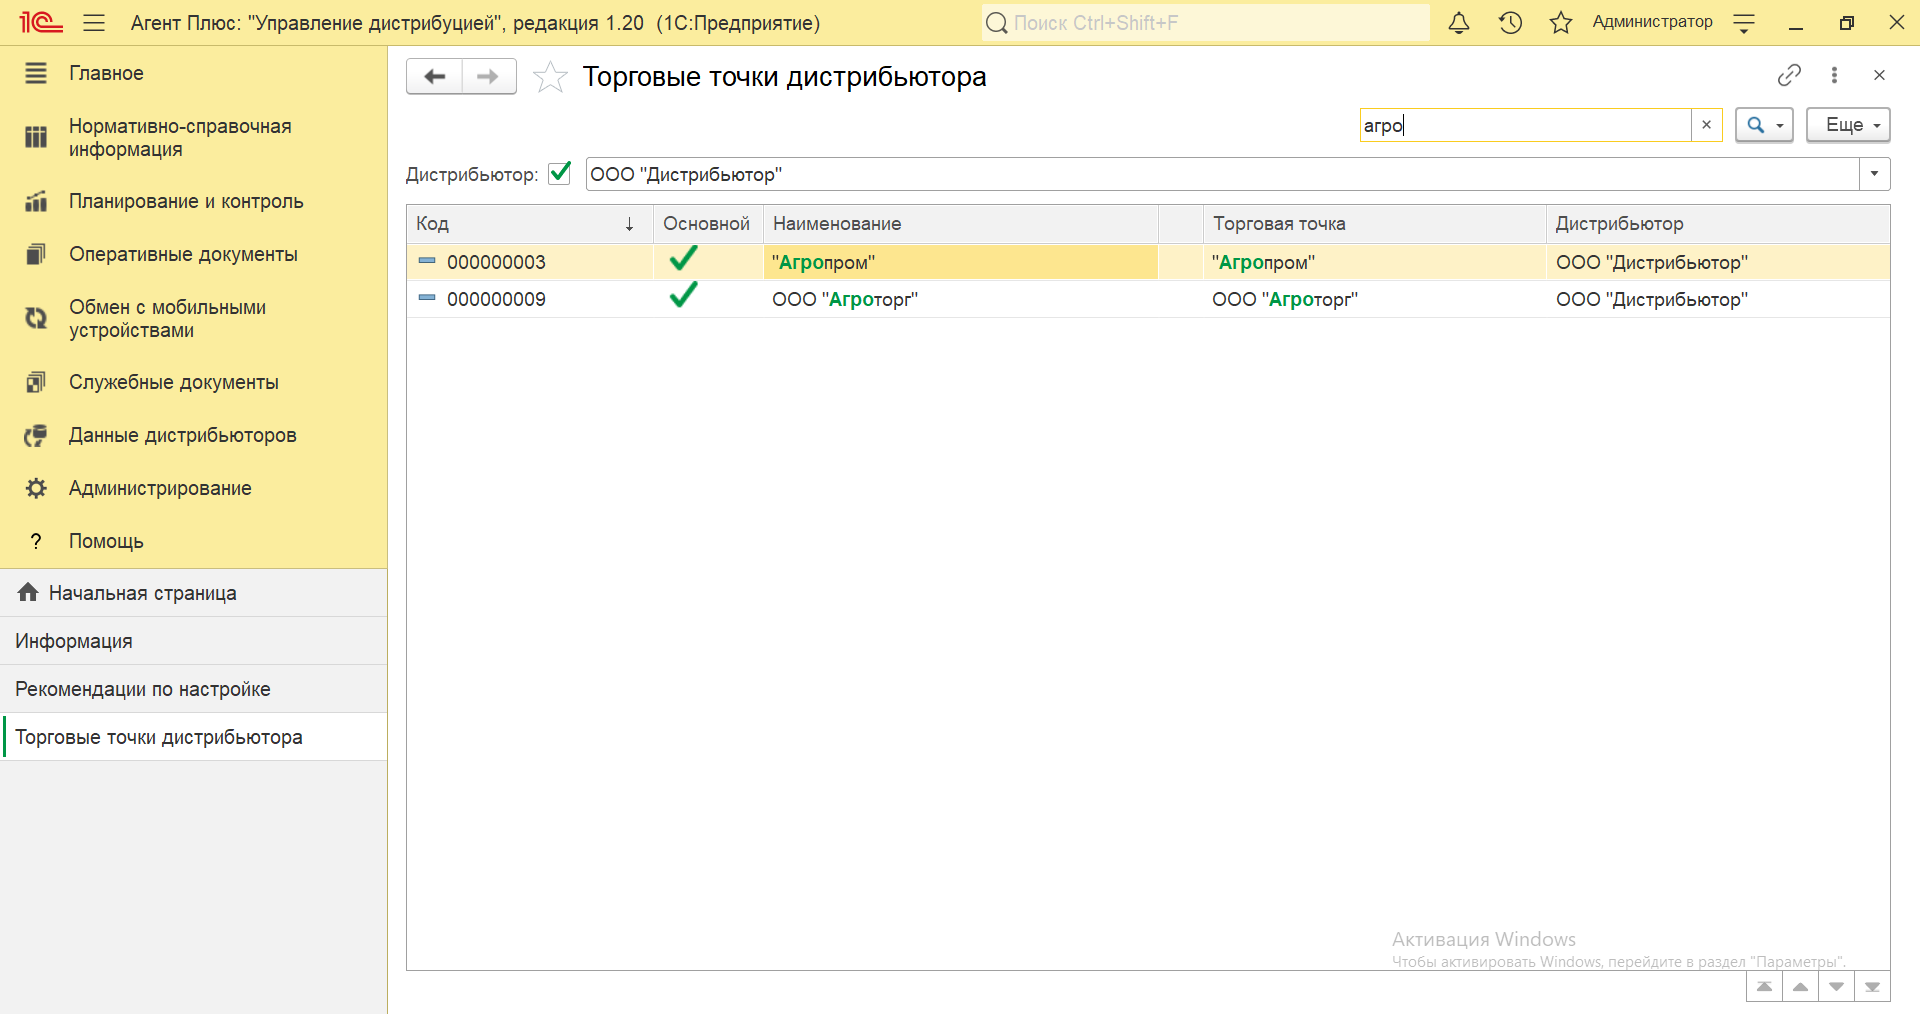
Task: Switch to Информация tab
Action: [x=193, y=641]
